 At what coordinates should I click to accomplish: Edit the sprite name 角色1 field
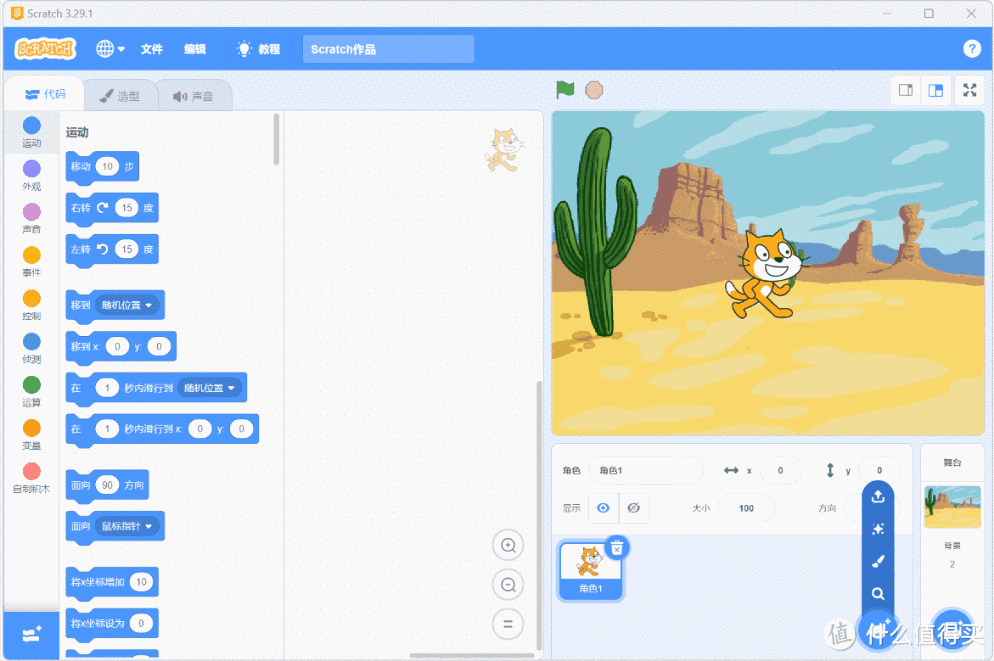point(645,470)
